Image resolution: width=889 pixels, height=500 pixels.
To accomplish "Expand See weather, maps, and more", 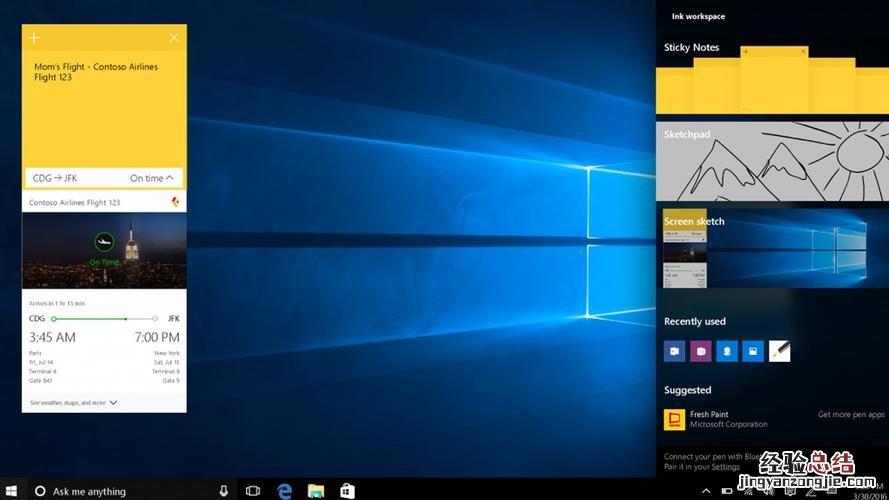I will click(x=74, y=402).
